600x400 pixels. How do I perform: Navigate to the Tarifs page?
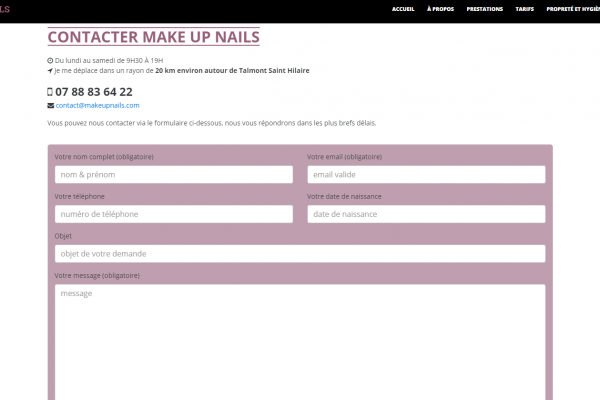coord(524,8)
